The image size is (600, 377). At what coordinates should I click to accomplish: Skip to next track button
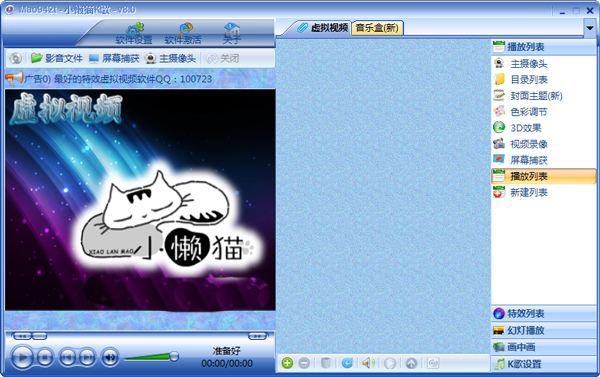pos(88,357)
